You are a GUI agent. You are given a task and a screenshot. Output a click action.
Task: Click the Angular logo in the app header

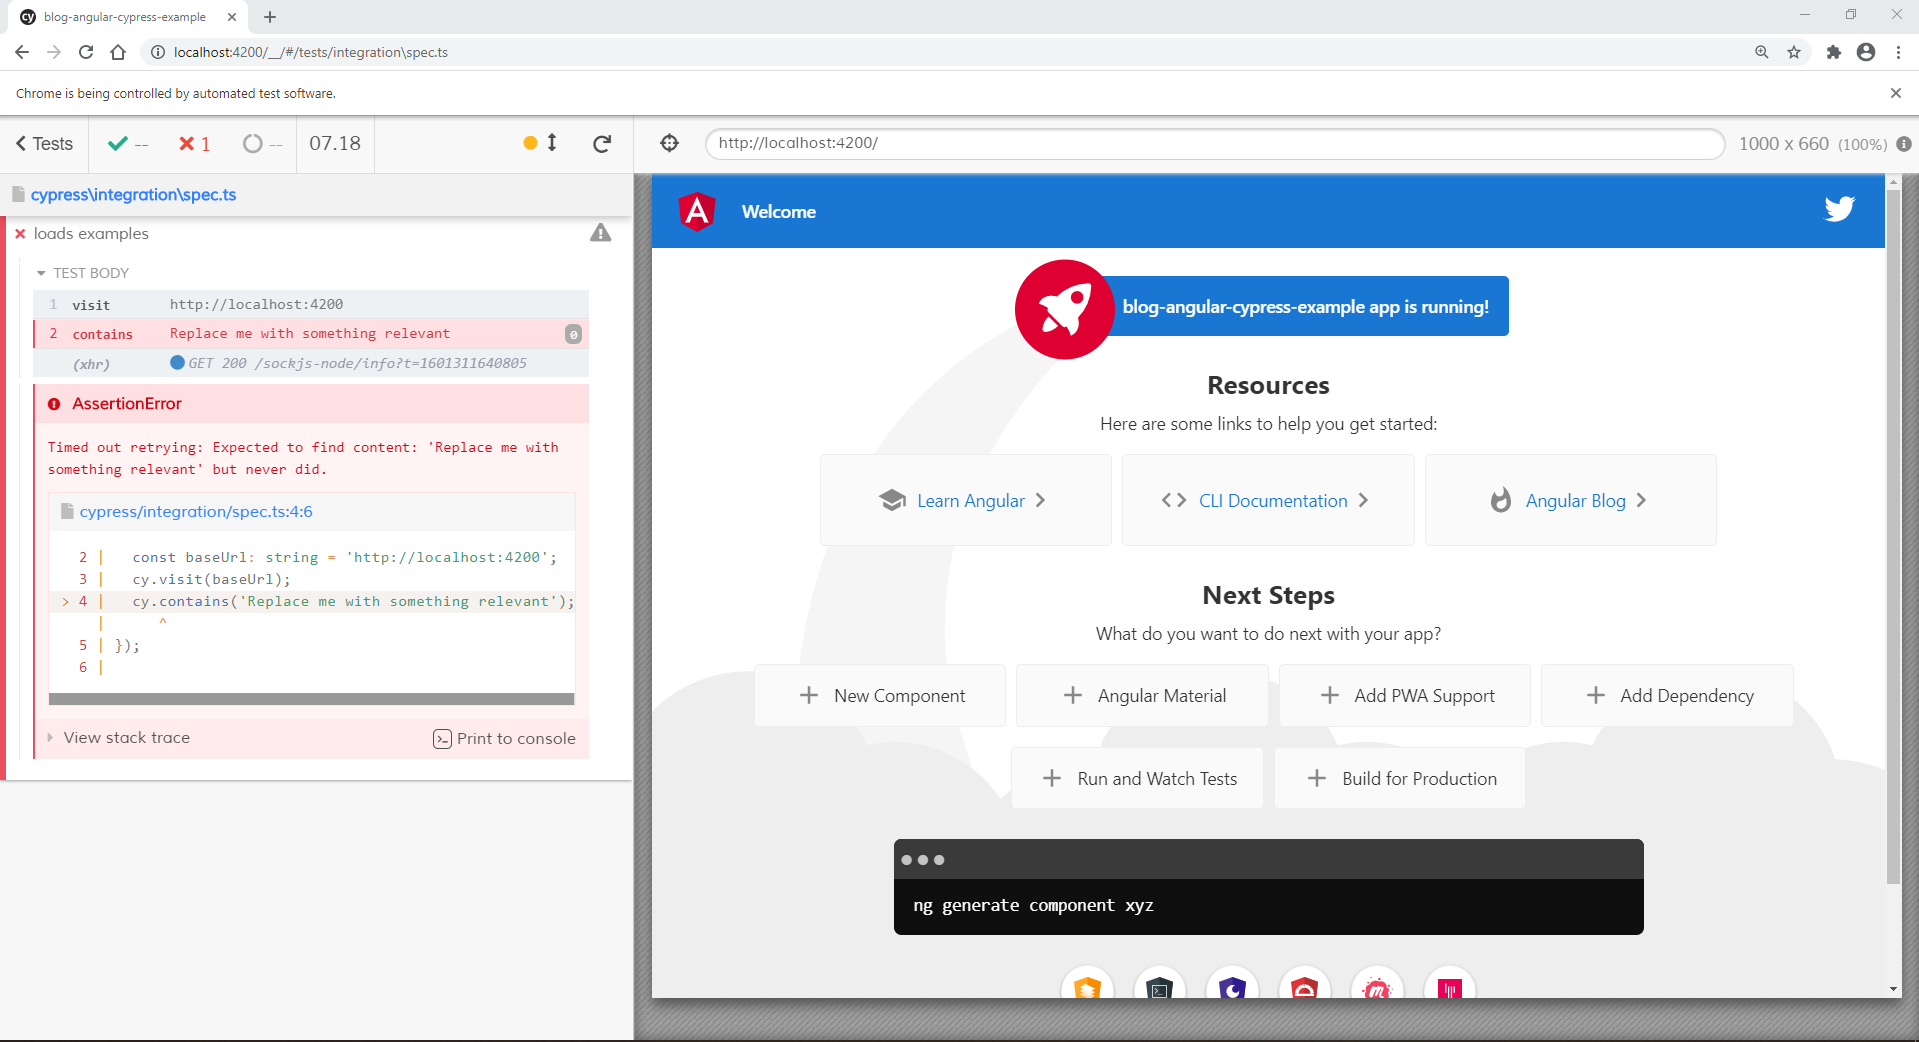pos(697,211)
